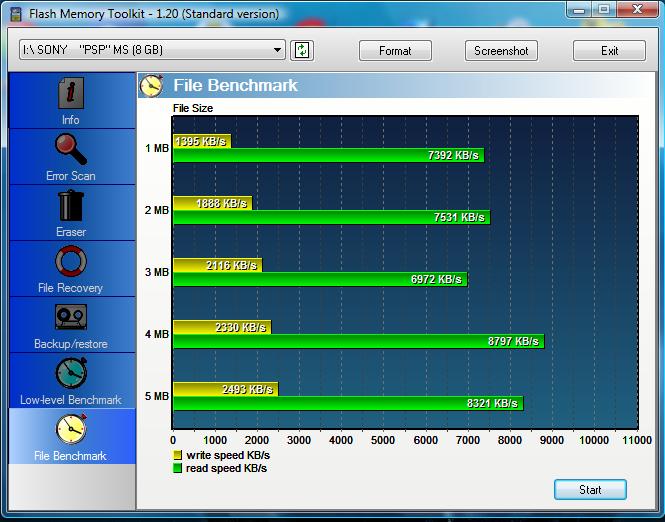Open the Eraser trash can tool
This screenshot has height=522, width=665.
[70, 207]
